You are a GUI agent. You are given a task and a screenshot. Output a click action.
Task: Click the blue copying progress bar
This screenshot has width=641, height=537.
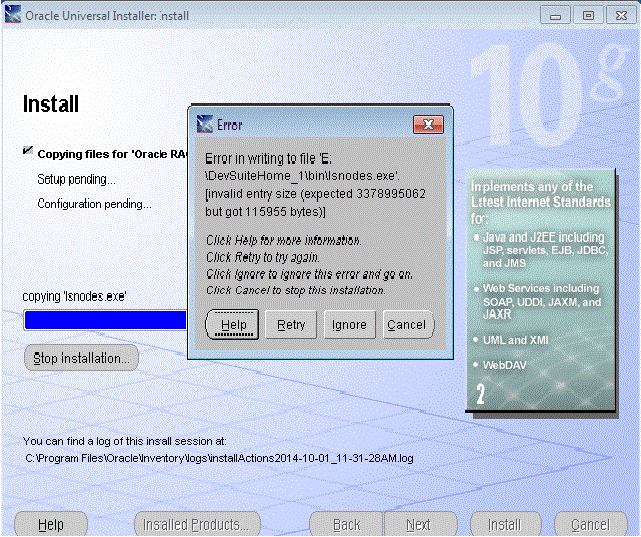point(105,320)
